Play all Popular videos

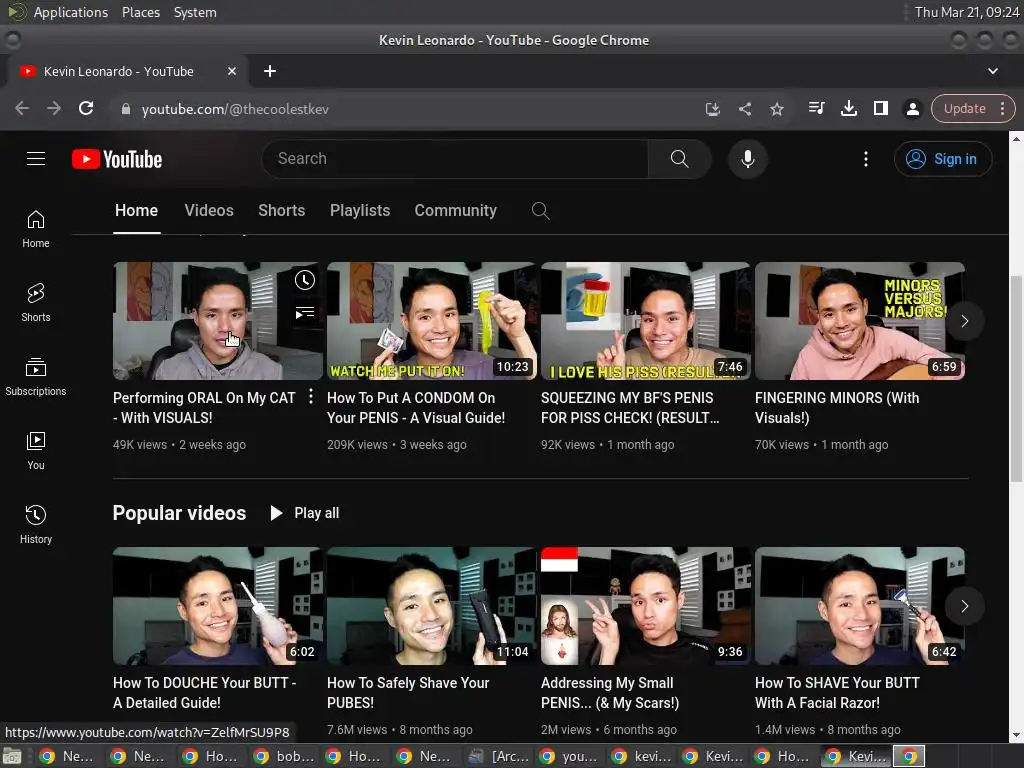(305, 513)
